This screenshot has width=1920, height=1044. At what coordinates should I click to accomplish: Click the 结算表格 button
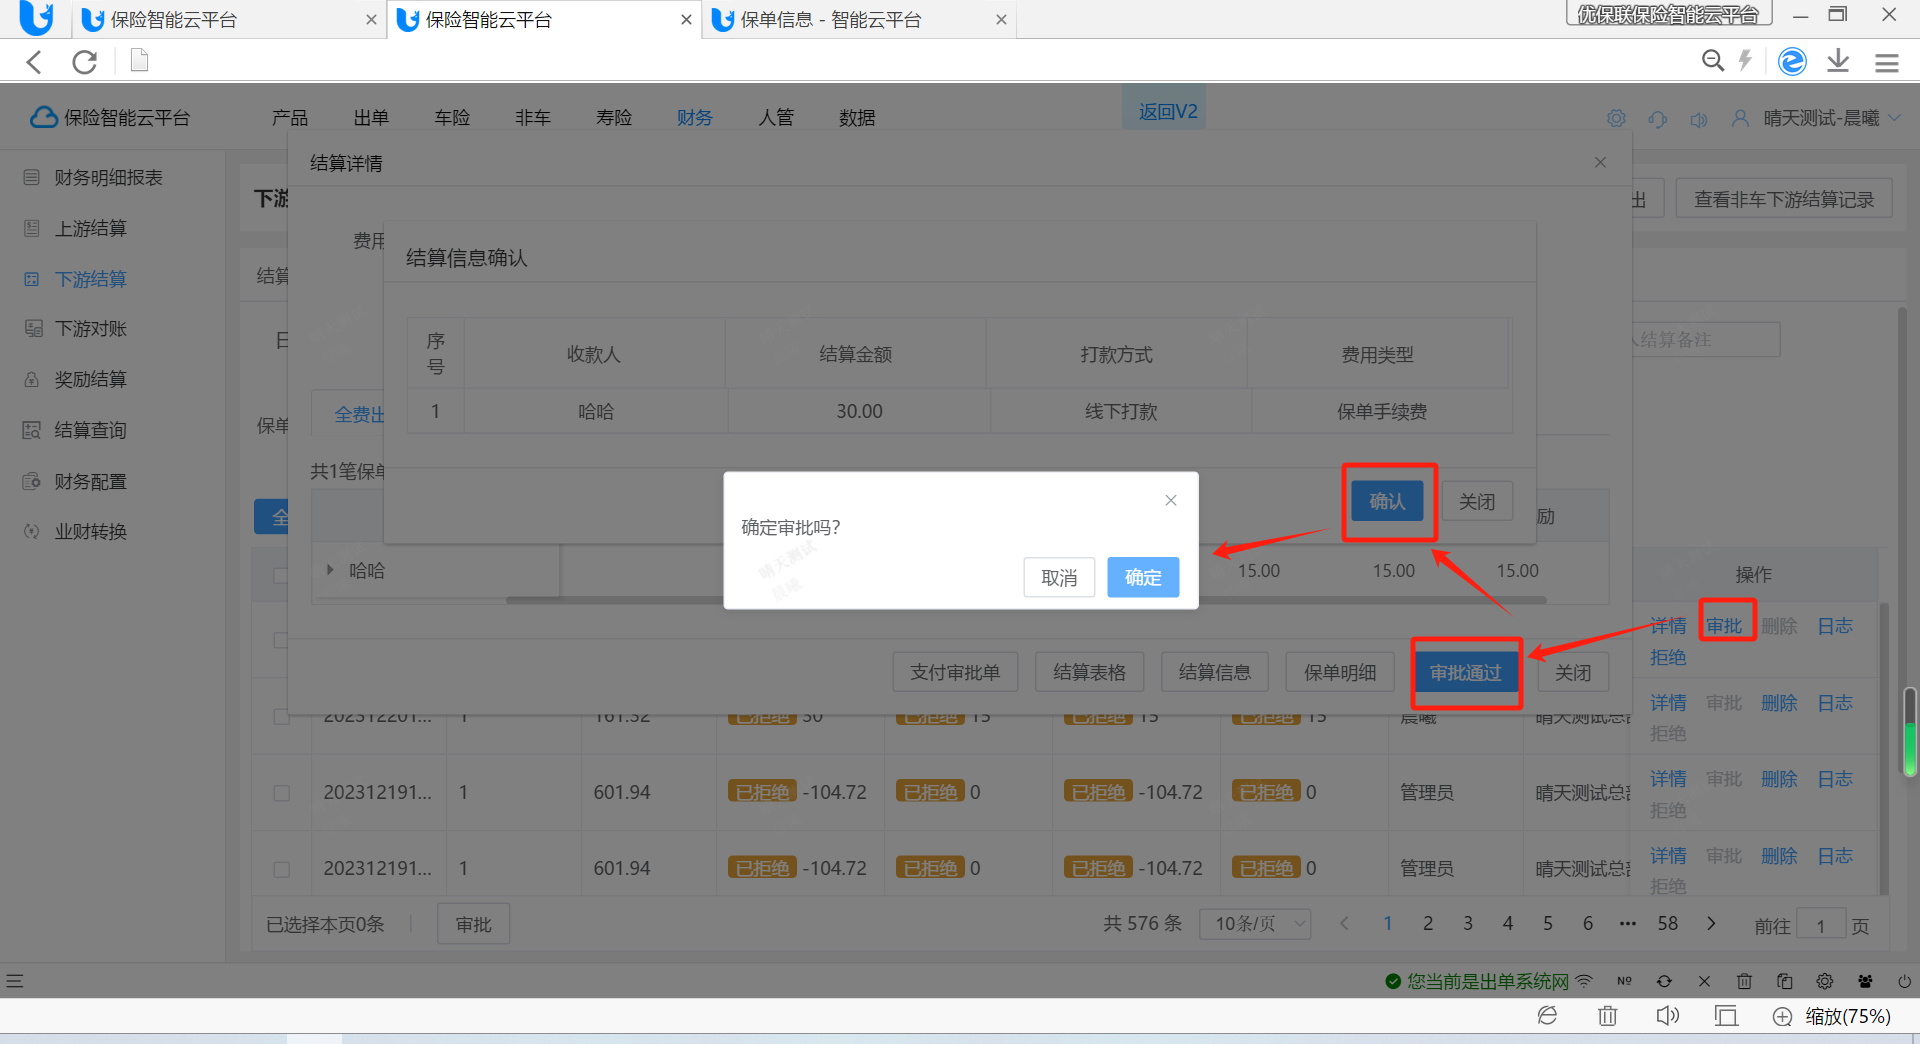pyautogui.click(x=1089, y=673)
